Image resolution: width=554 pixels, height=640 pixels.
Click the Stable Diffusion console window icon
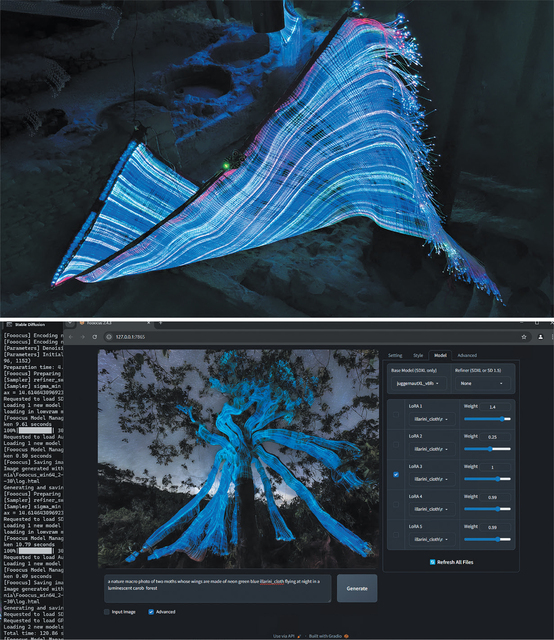[x=9, y=324]
